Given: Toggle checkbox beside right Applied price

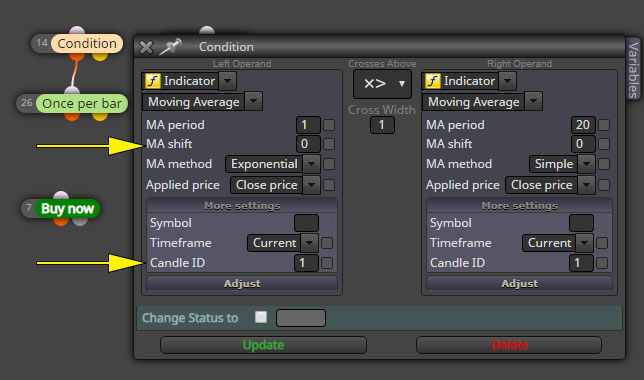Looking at the screenshot, I should (604, 185).
